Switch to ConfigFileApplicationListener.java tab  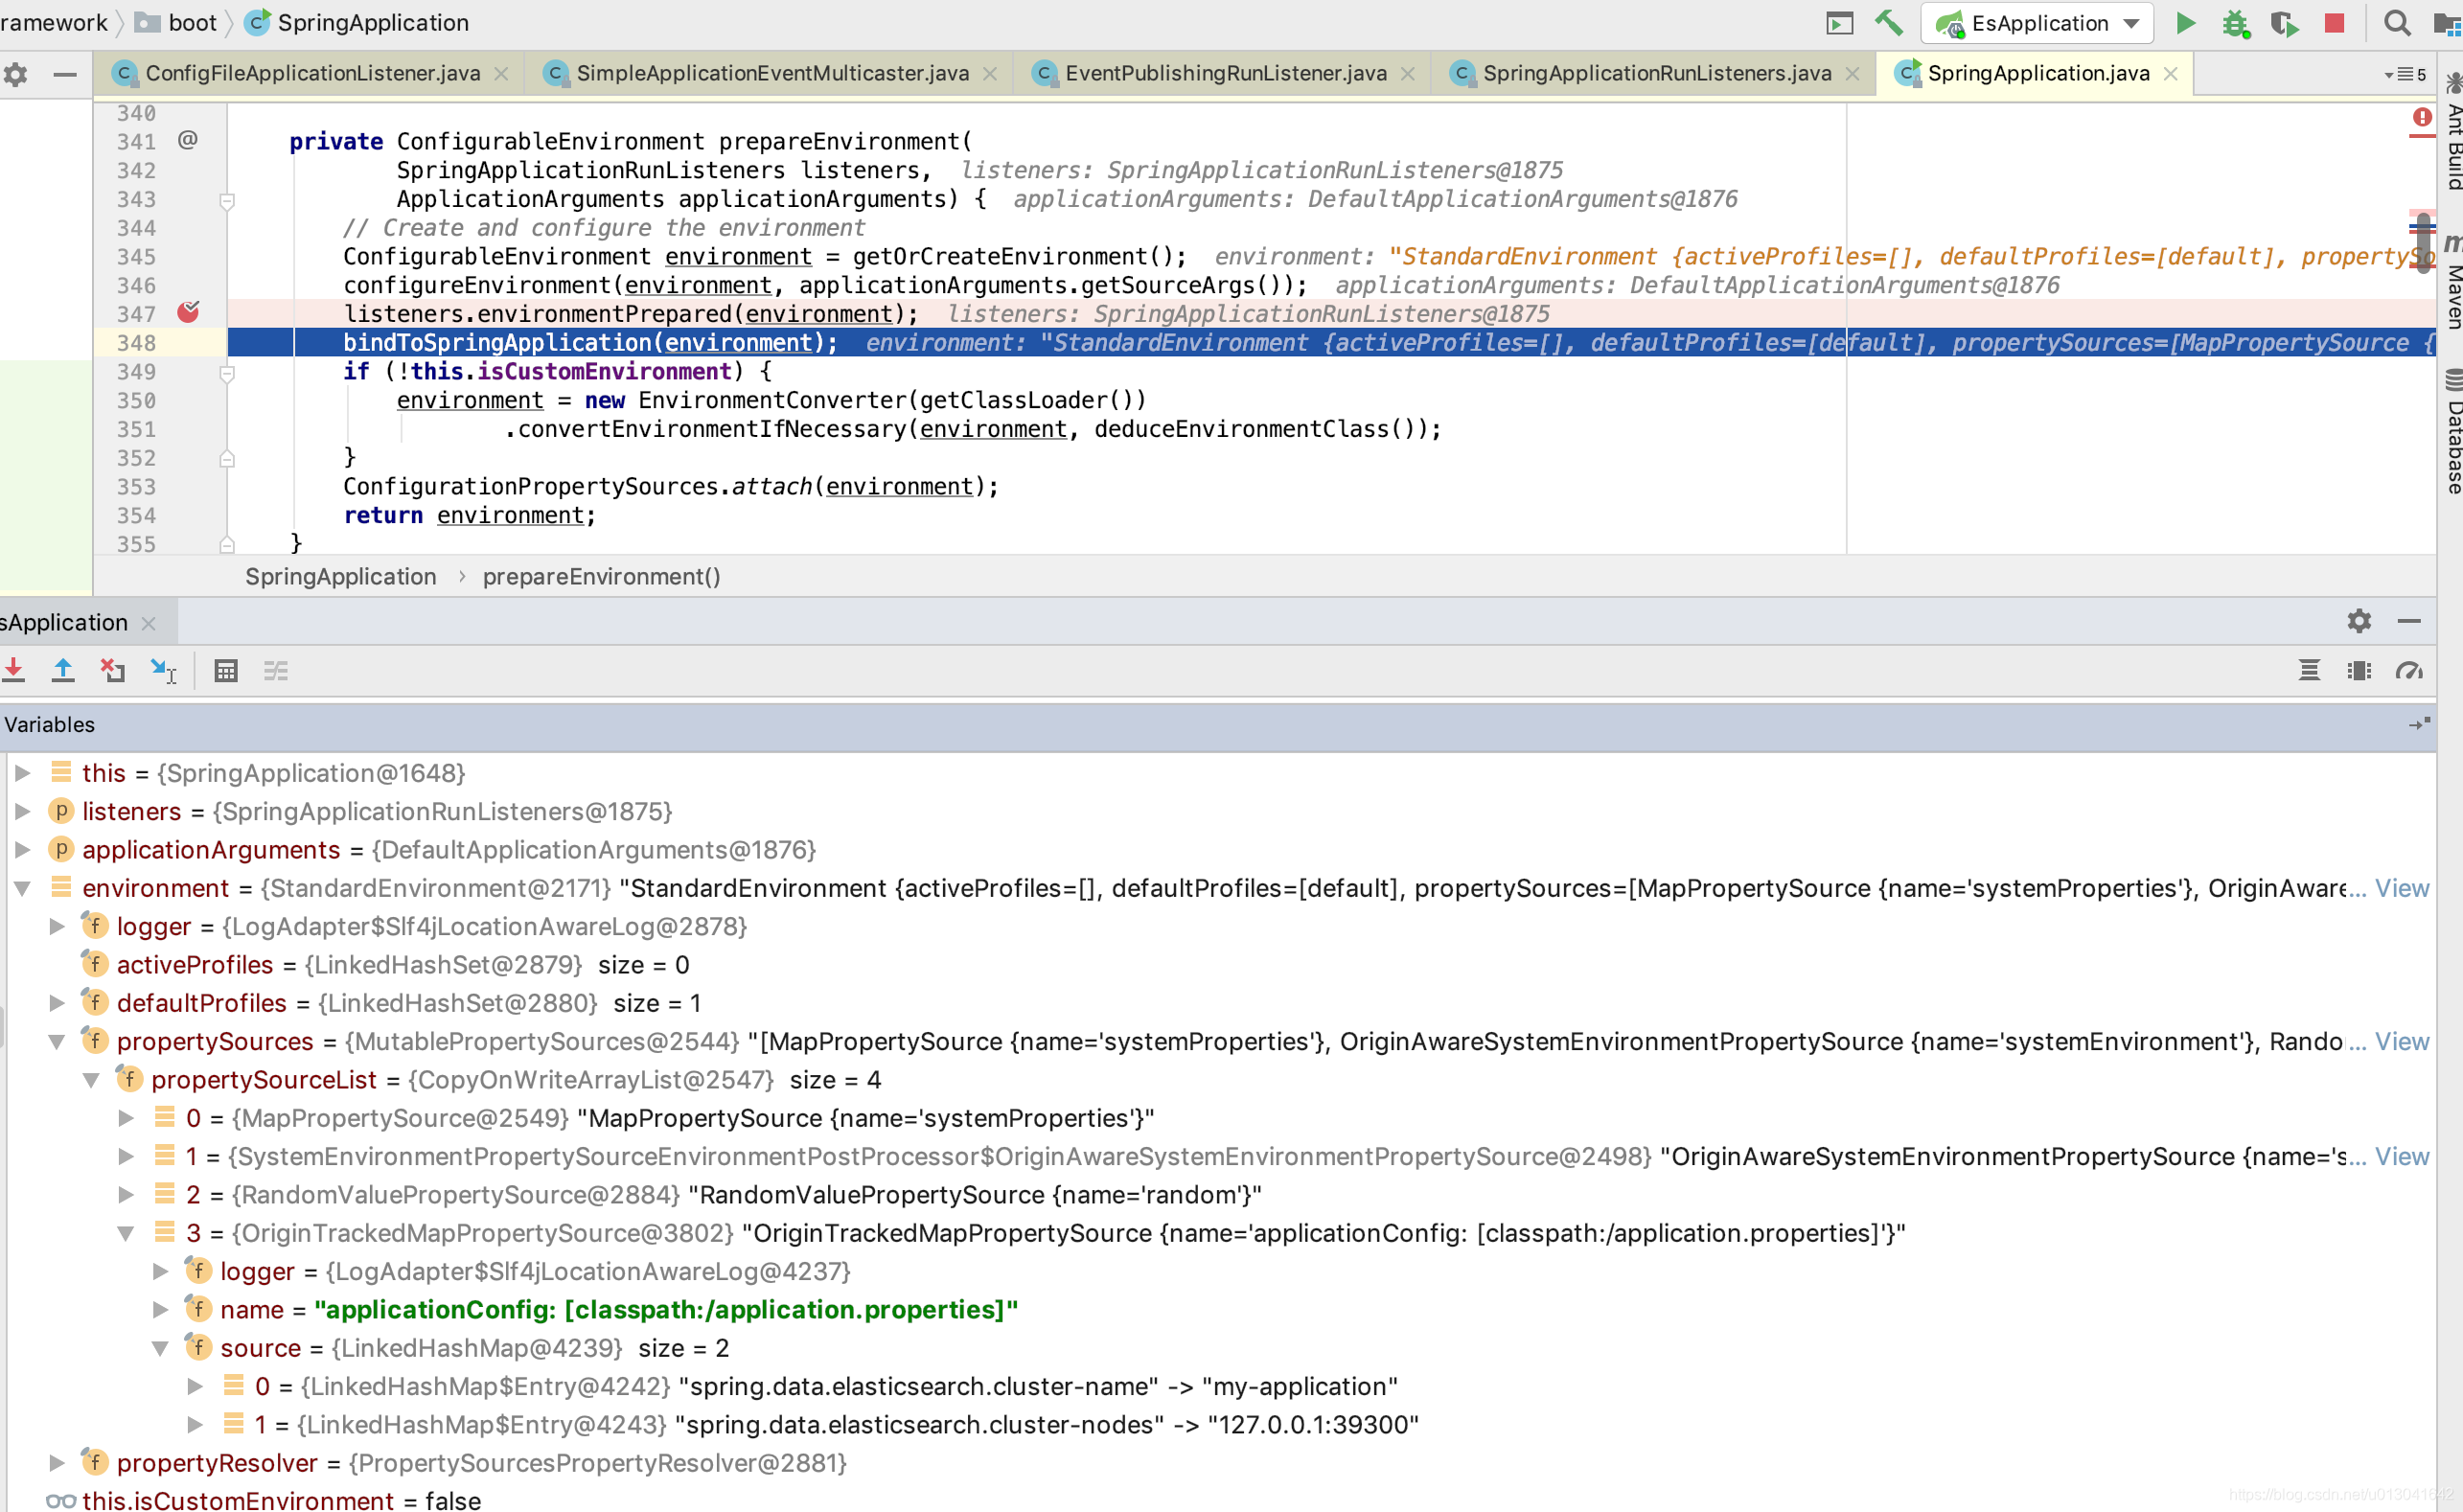(313, 73)
